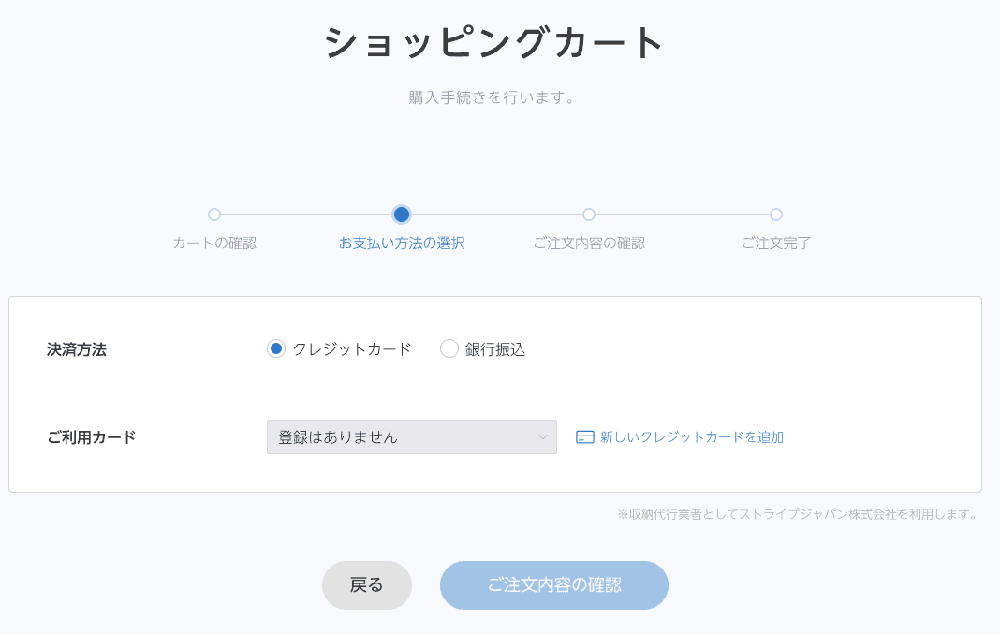The width and height of the screenshot is (1000, 635).
Task: Click the credit card icon beside the add-card link
Action: coord(585,437)
